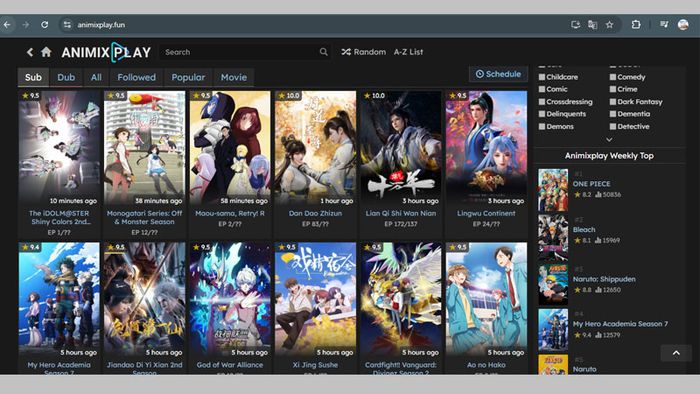
Task: Open the Lingwu Continent title link
Action: pos(486,213)
